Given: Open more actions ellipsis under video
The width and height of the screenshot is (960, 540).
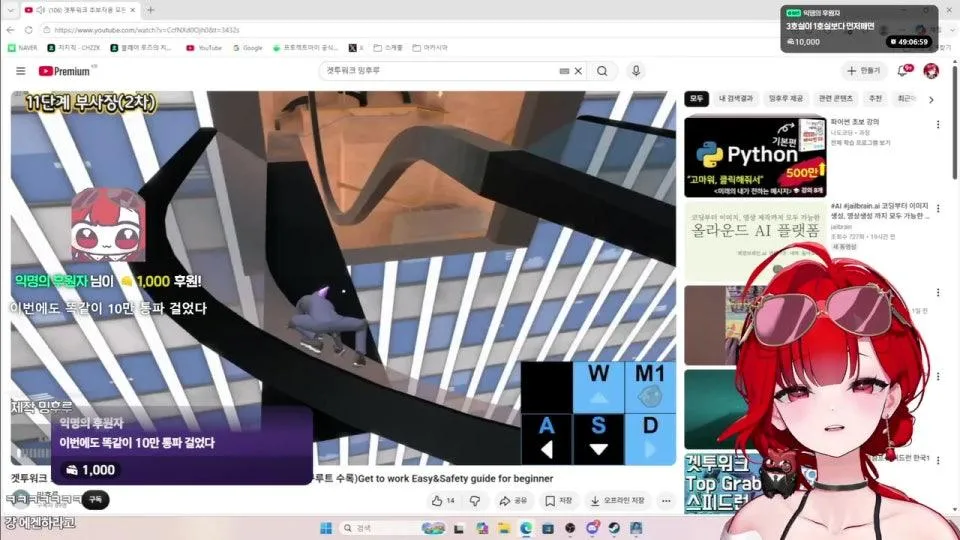Looking at the screenshot, I should [x=666, y=501].
